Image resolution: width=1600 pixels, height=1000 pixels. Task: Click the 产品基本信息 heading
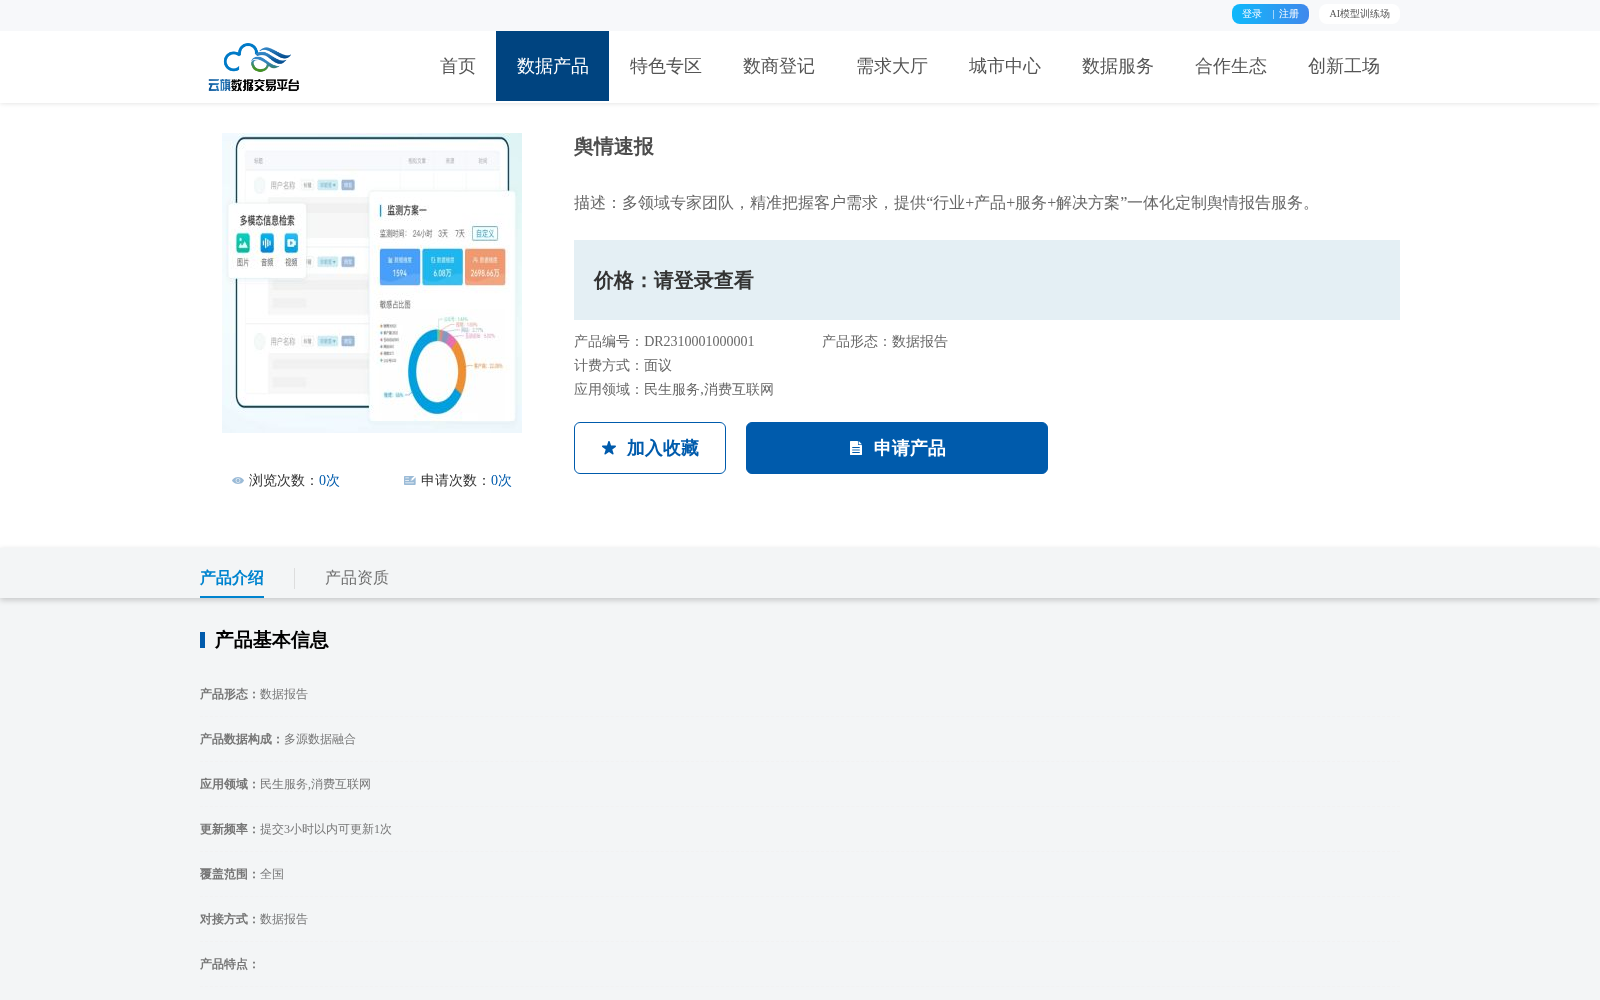click(272, 640)
